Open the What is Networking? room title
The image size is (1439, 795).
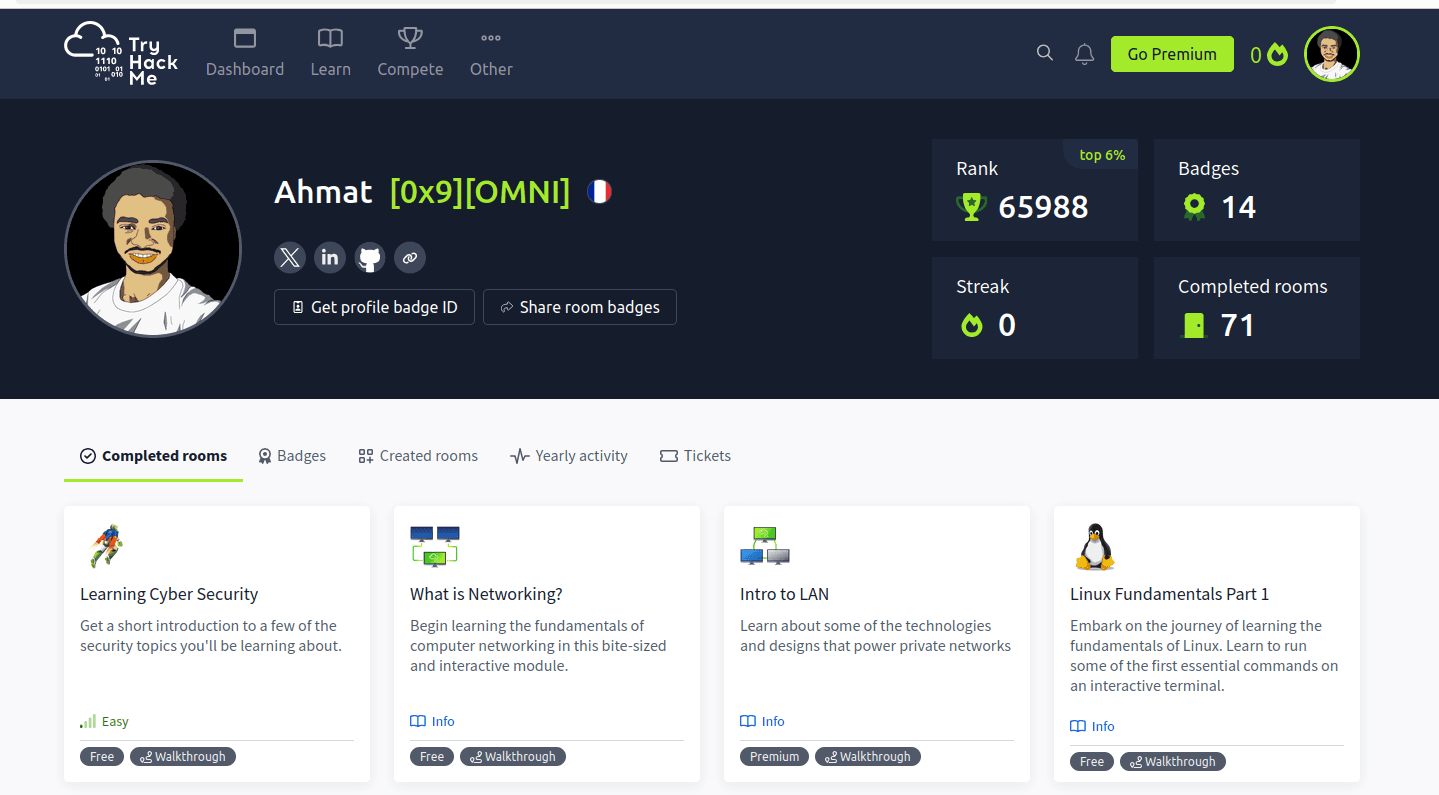click(486, 594)
